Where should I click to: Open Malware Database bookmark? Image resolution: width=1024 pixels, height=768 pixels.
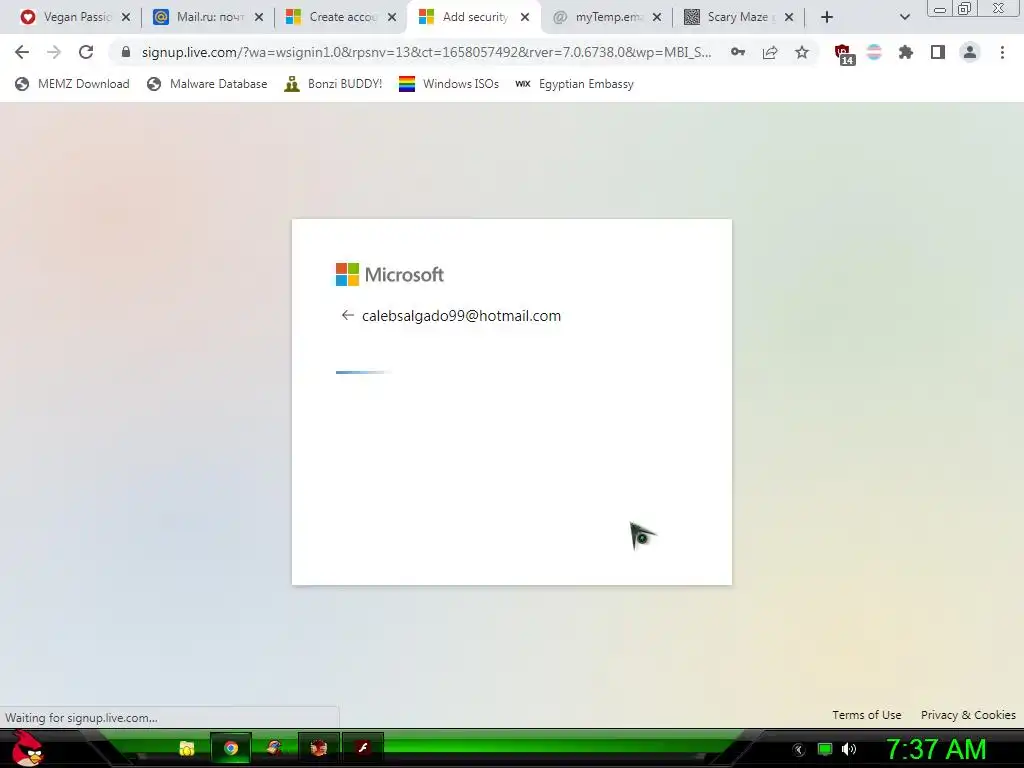208,84
